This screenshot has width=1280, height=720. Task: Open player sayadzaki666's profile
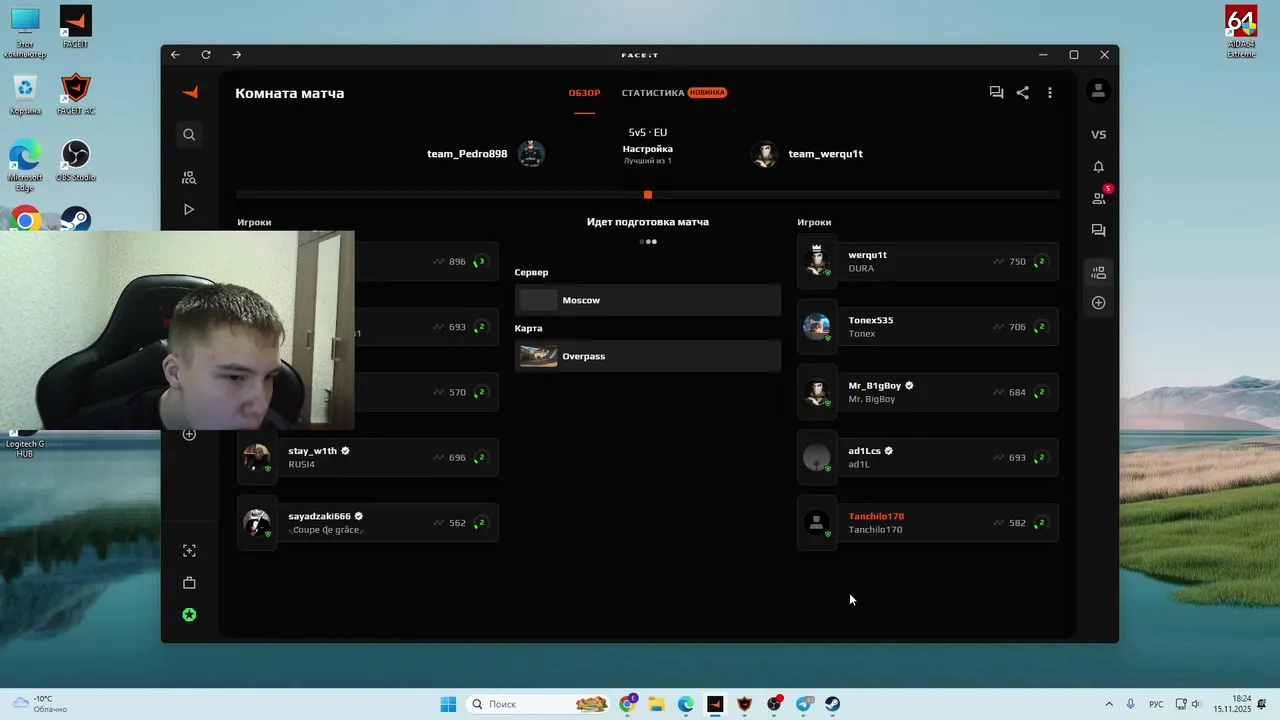pyautogui.click(x=319, y=516)
